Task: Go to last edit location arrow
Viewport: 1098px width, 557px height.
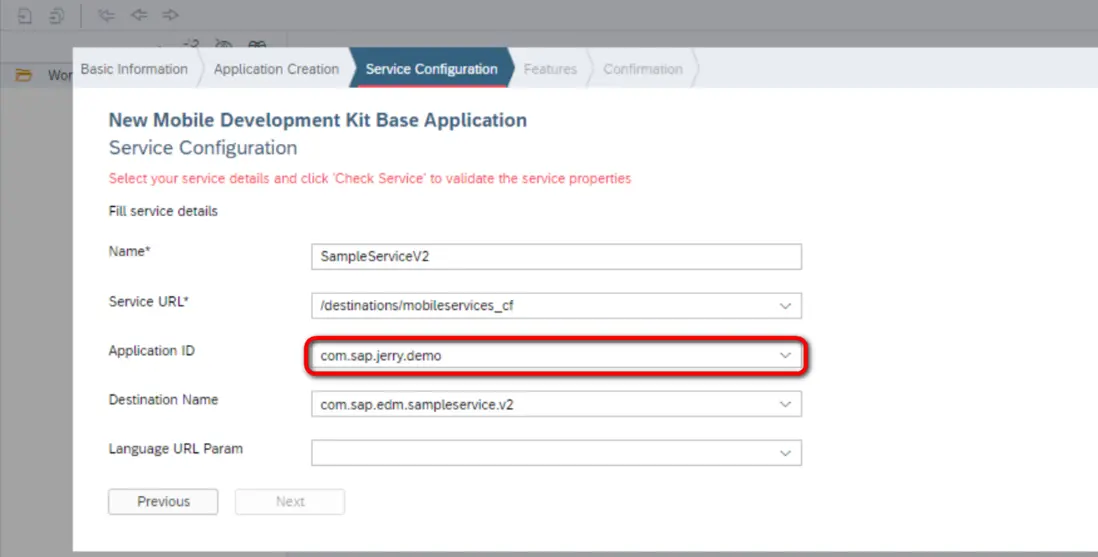Action: tap(106, 15)
